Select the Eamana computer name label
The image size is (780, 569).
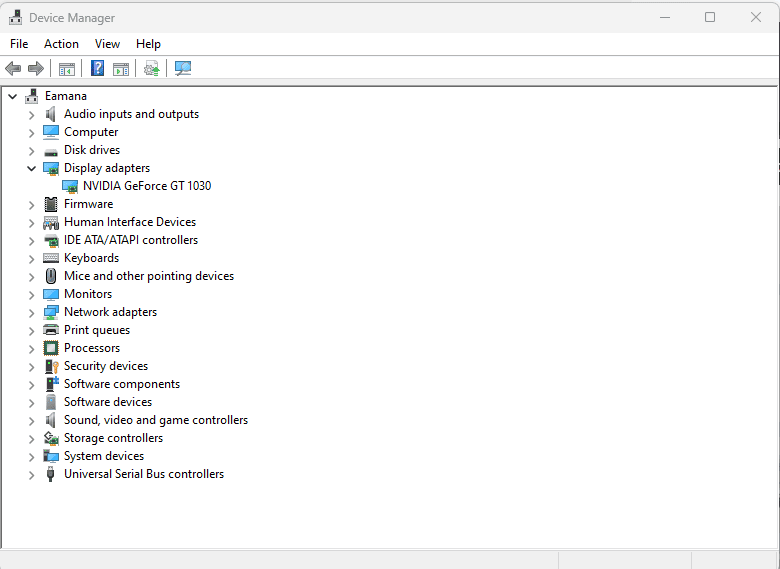pyautogui.click(x=66, y=96)
